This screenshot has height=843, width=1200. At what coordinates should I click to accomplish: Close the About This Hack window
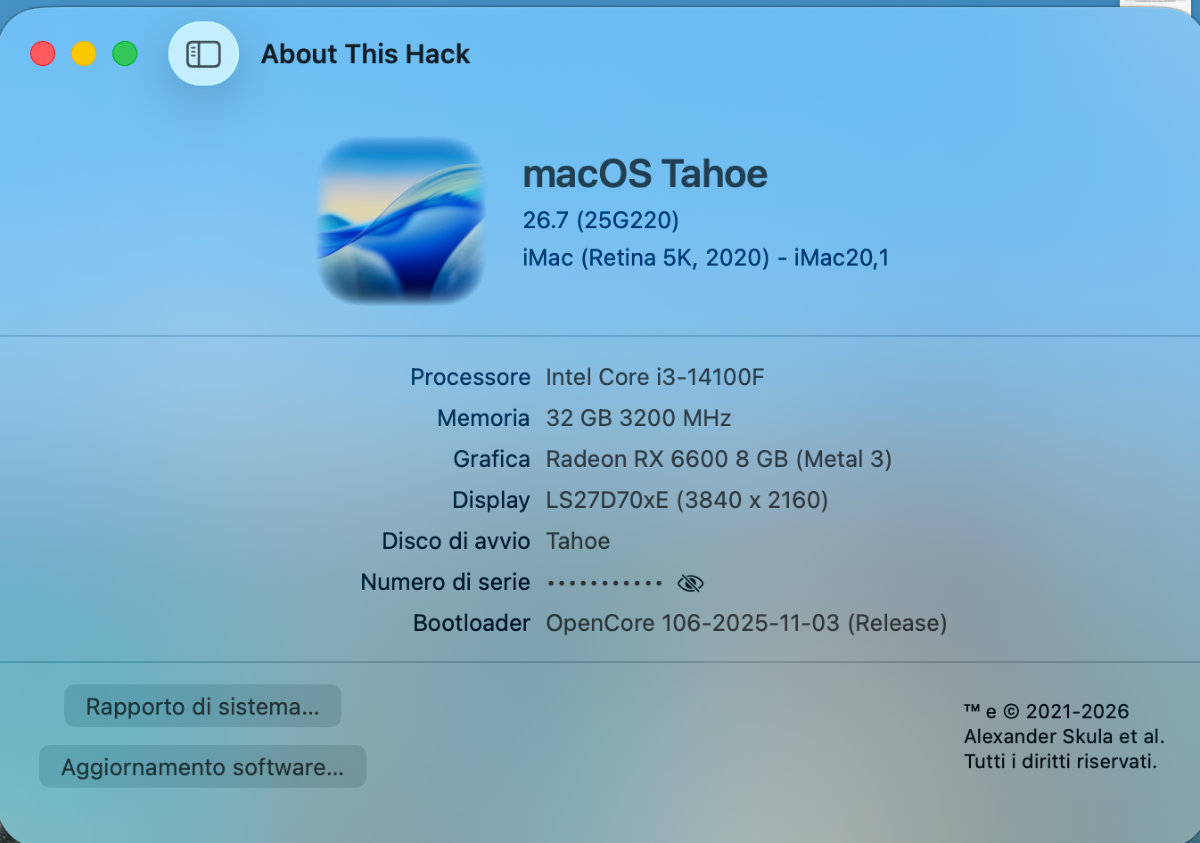(43, 54)
